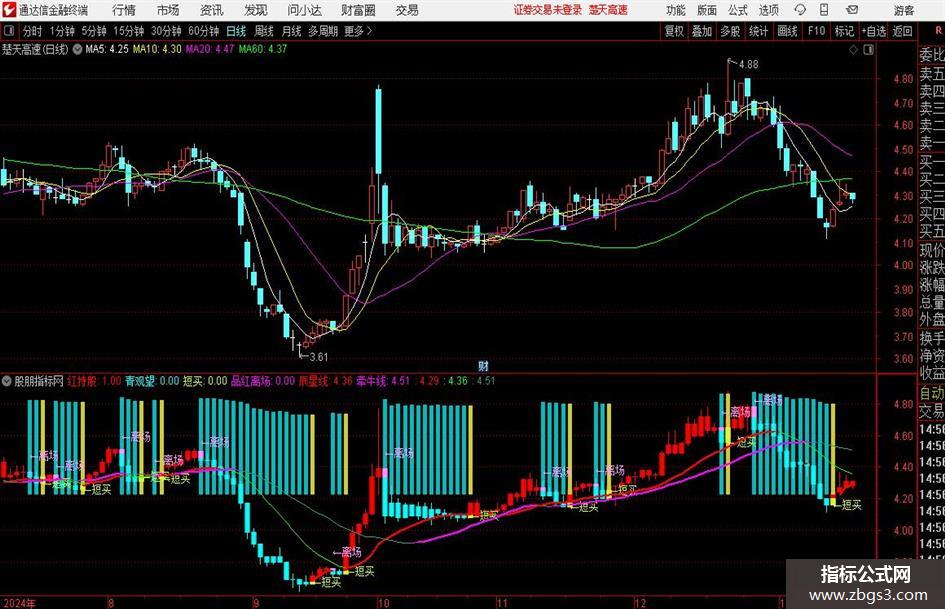The height and width of the screenshot is (609, 945).
Task: Click the 2024年 label on the time axis
Action: (19, 602)
